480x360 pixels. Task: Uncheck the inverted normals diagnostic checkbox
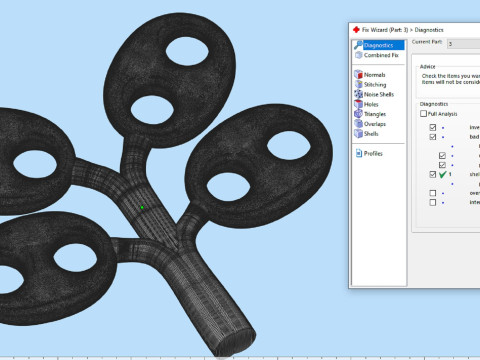coord(433,127)
